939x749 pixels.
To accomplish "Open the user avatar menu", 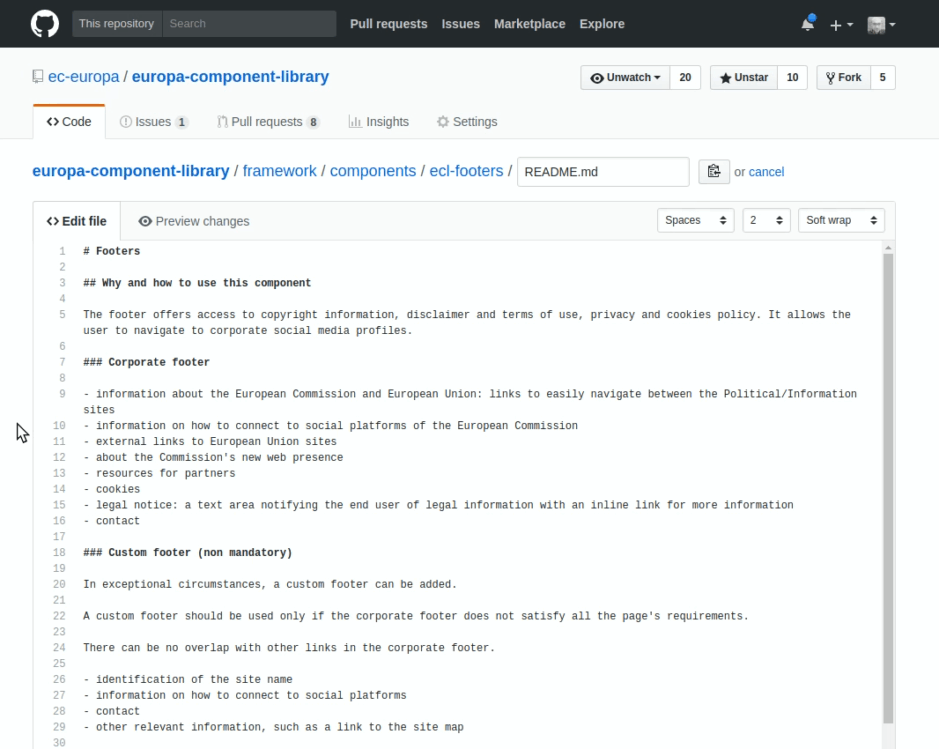I will pos(881,25).
